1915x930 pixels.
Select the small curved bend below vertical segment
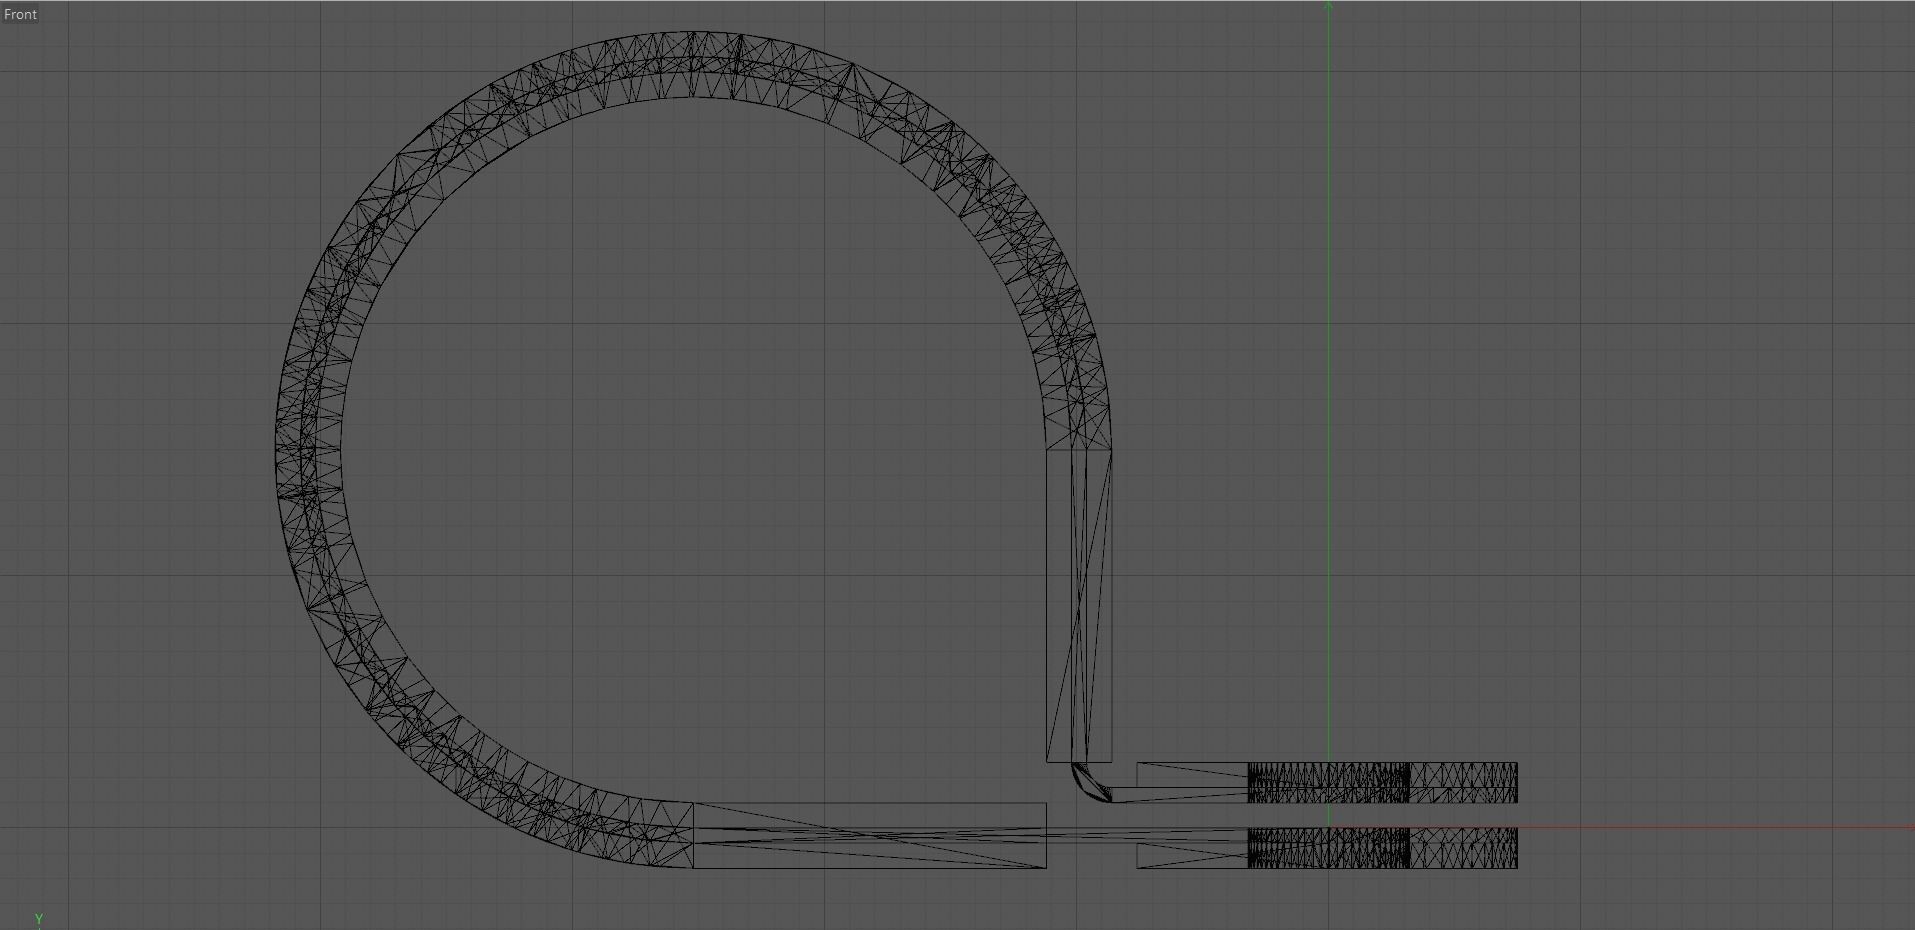click(1090, 783)
